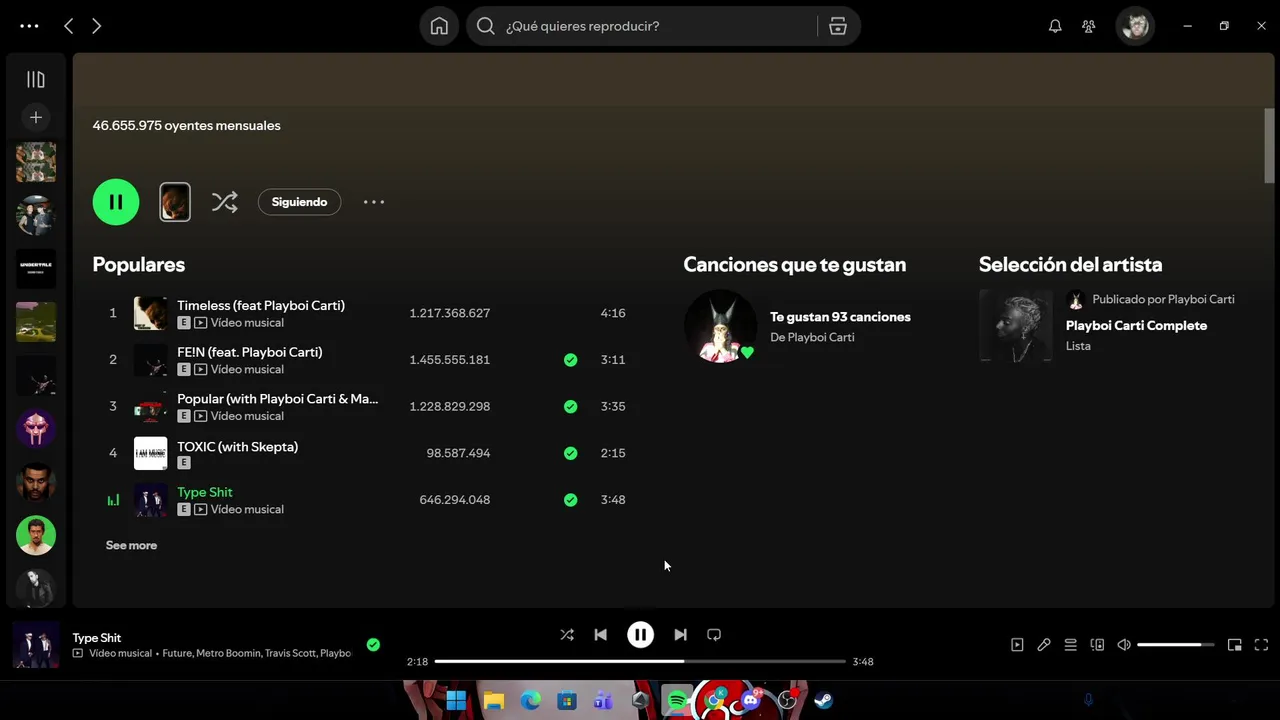The height and width of the screenshot is (720, 1280).
Task: Mute with the speaker volume icon
Action: pyautogui.click(x=1124, y=645)
